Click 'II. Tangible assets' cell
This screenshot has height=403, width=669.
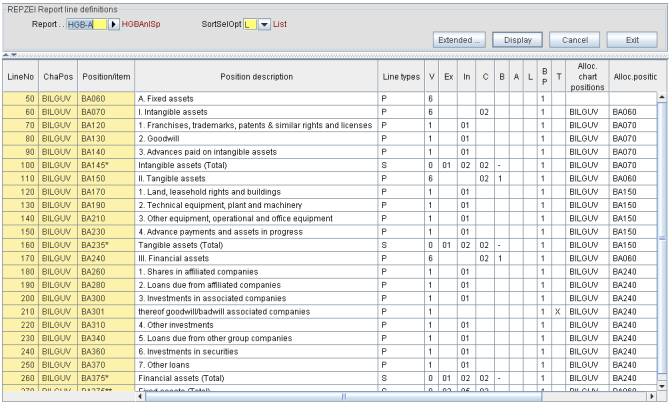[x=256, y=178]
